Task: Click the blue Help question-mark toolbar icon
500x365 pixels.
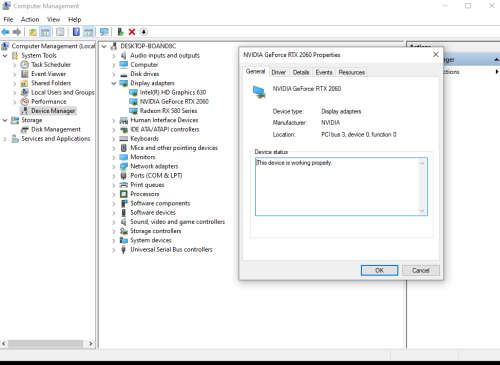Action: click(x=76, y=32)
